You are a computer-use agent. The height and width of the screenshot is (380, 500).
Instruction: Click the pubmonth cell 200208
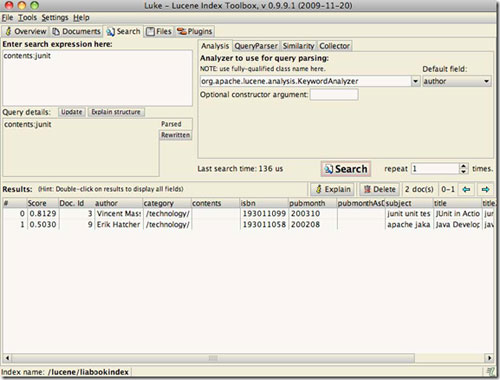click(312, 225)
